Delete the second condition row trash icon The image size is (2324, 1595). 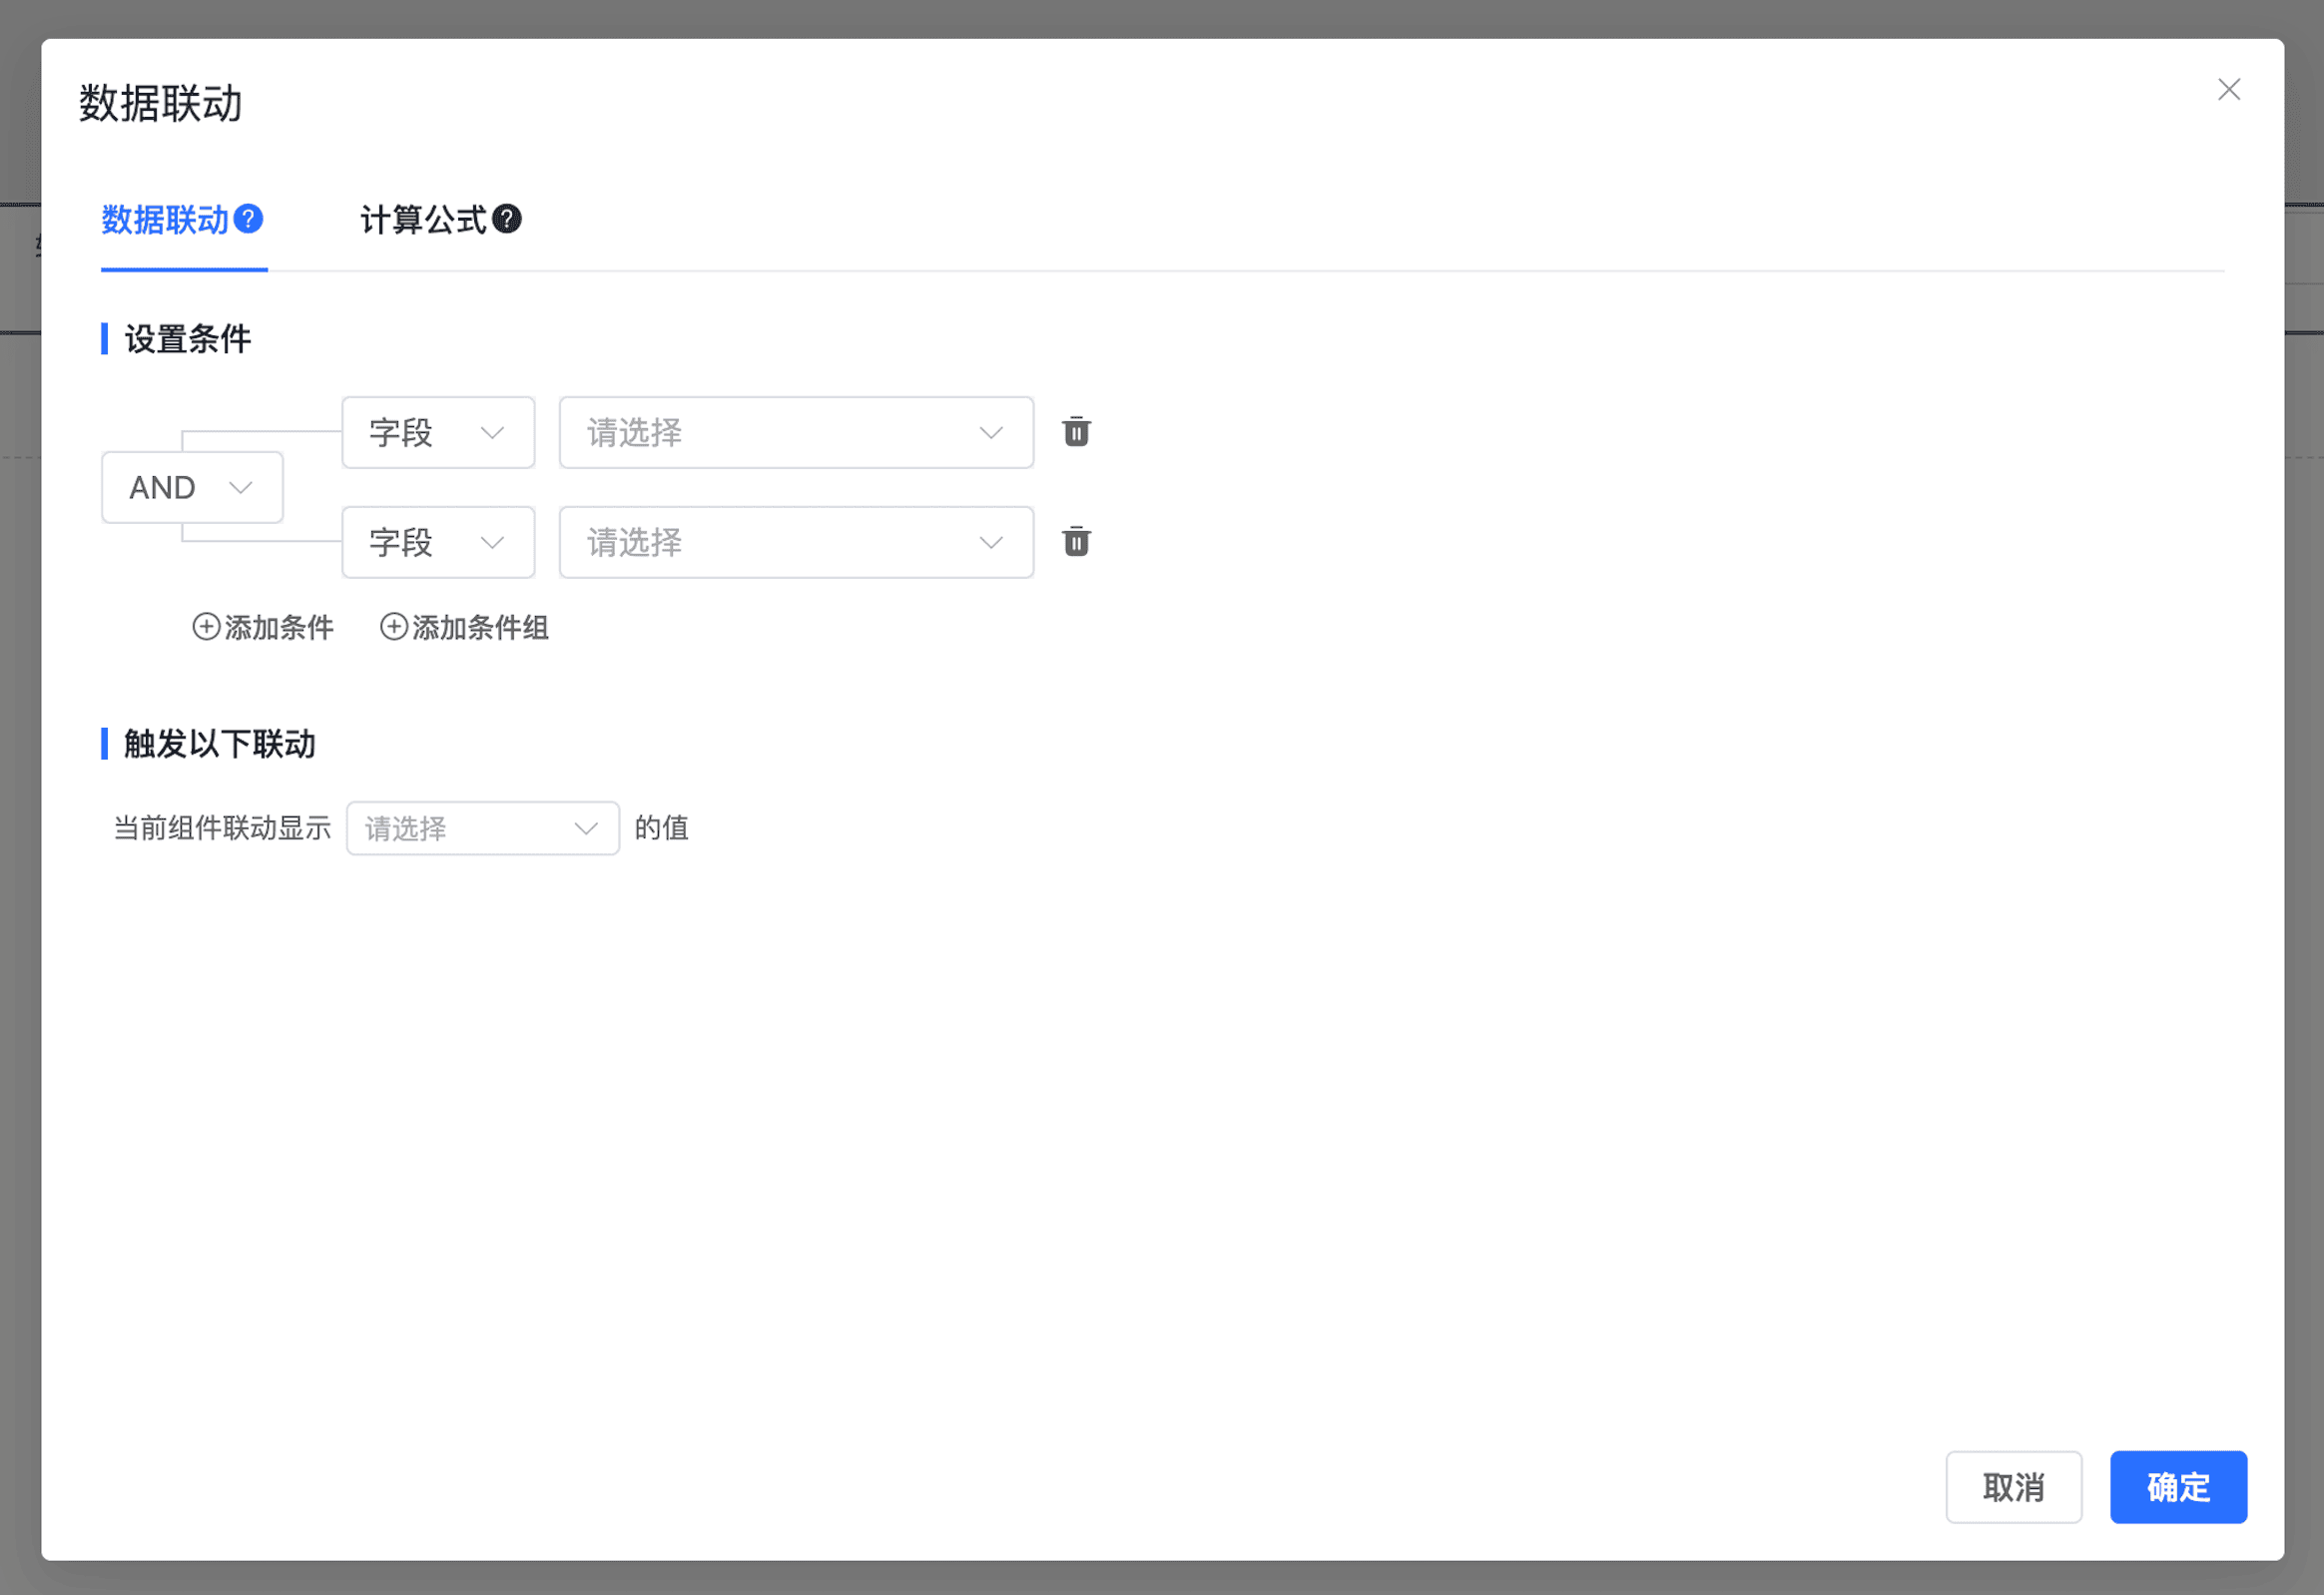pyautogui.click(x=1076, y=542)
